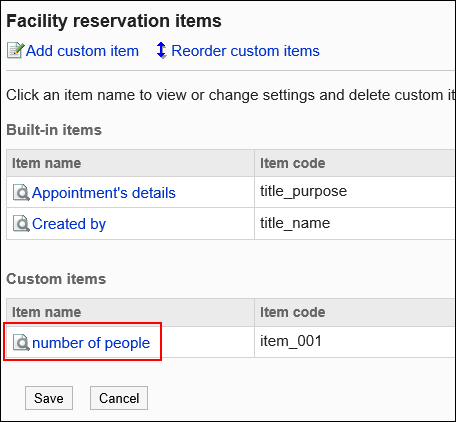Select the title_purpose item code cell
Screen dimensions: 456x422
[x=355, y=192]
